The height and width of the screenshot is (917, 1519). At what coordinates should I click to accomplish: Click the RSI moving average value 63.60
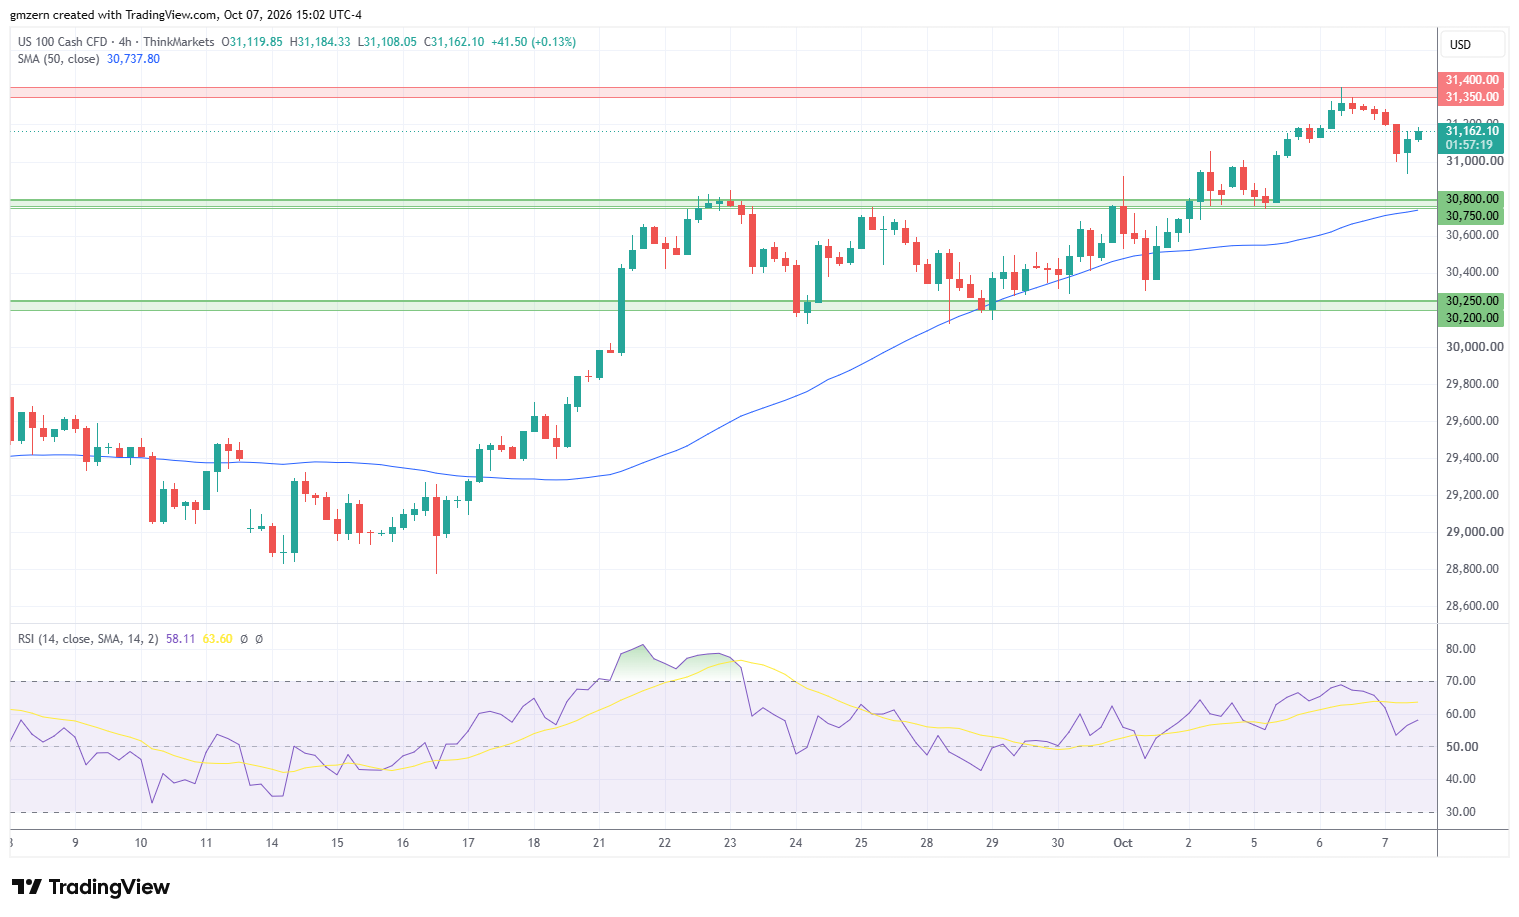217,639
